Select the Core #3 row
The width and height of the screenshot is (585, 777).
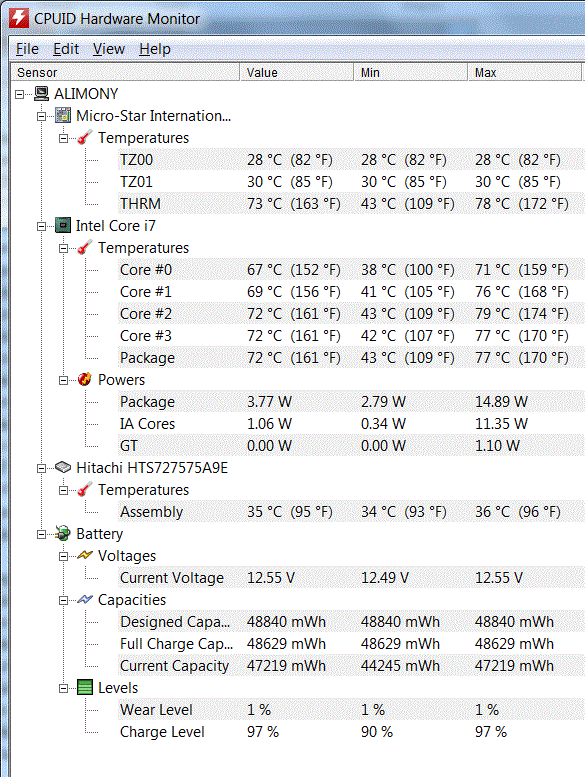(x=351, y=335)
